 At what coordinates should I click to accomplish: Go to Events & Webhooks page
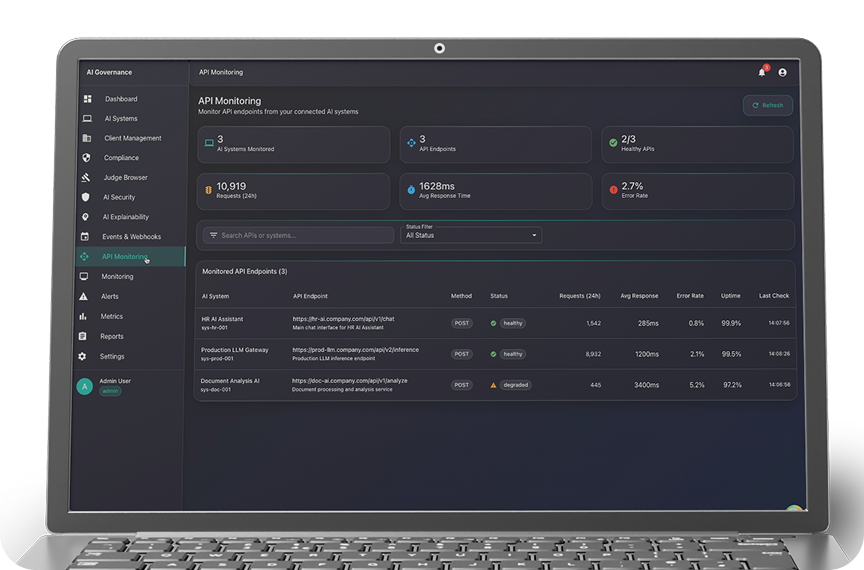131,237
